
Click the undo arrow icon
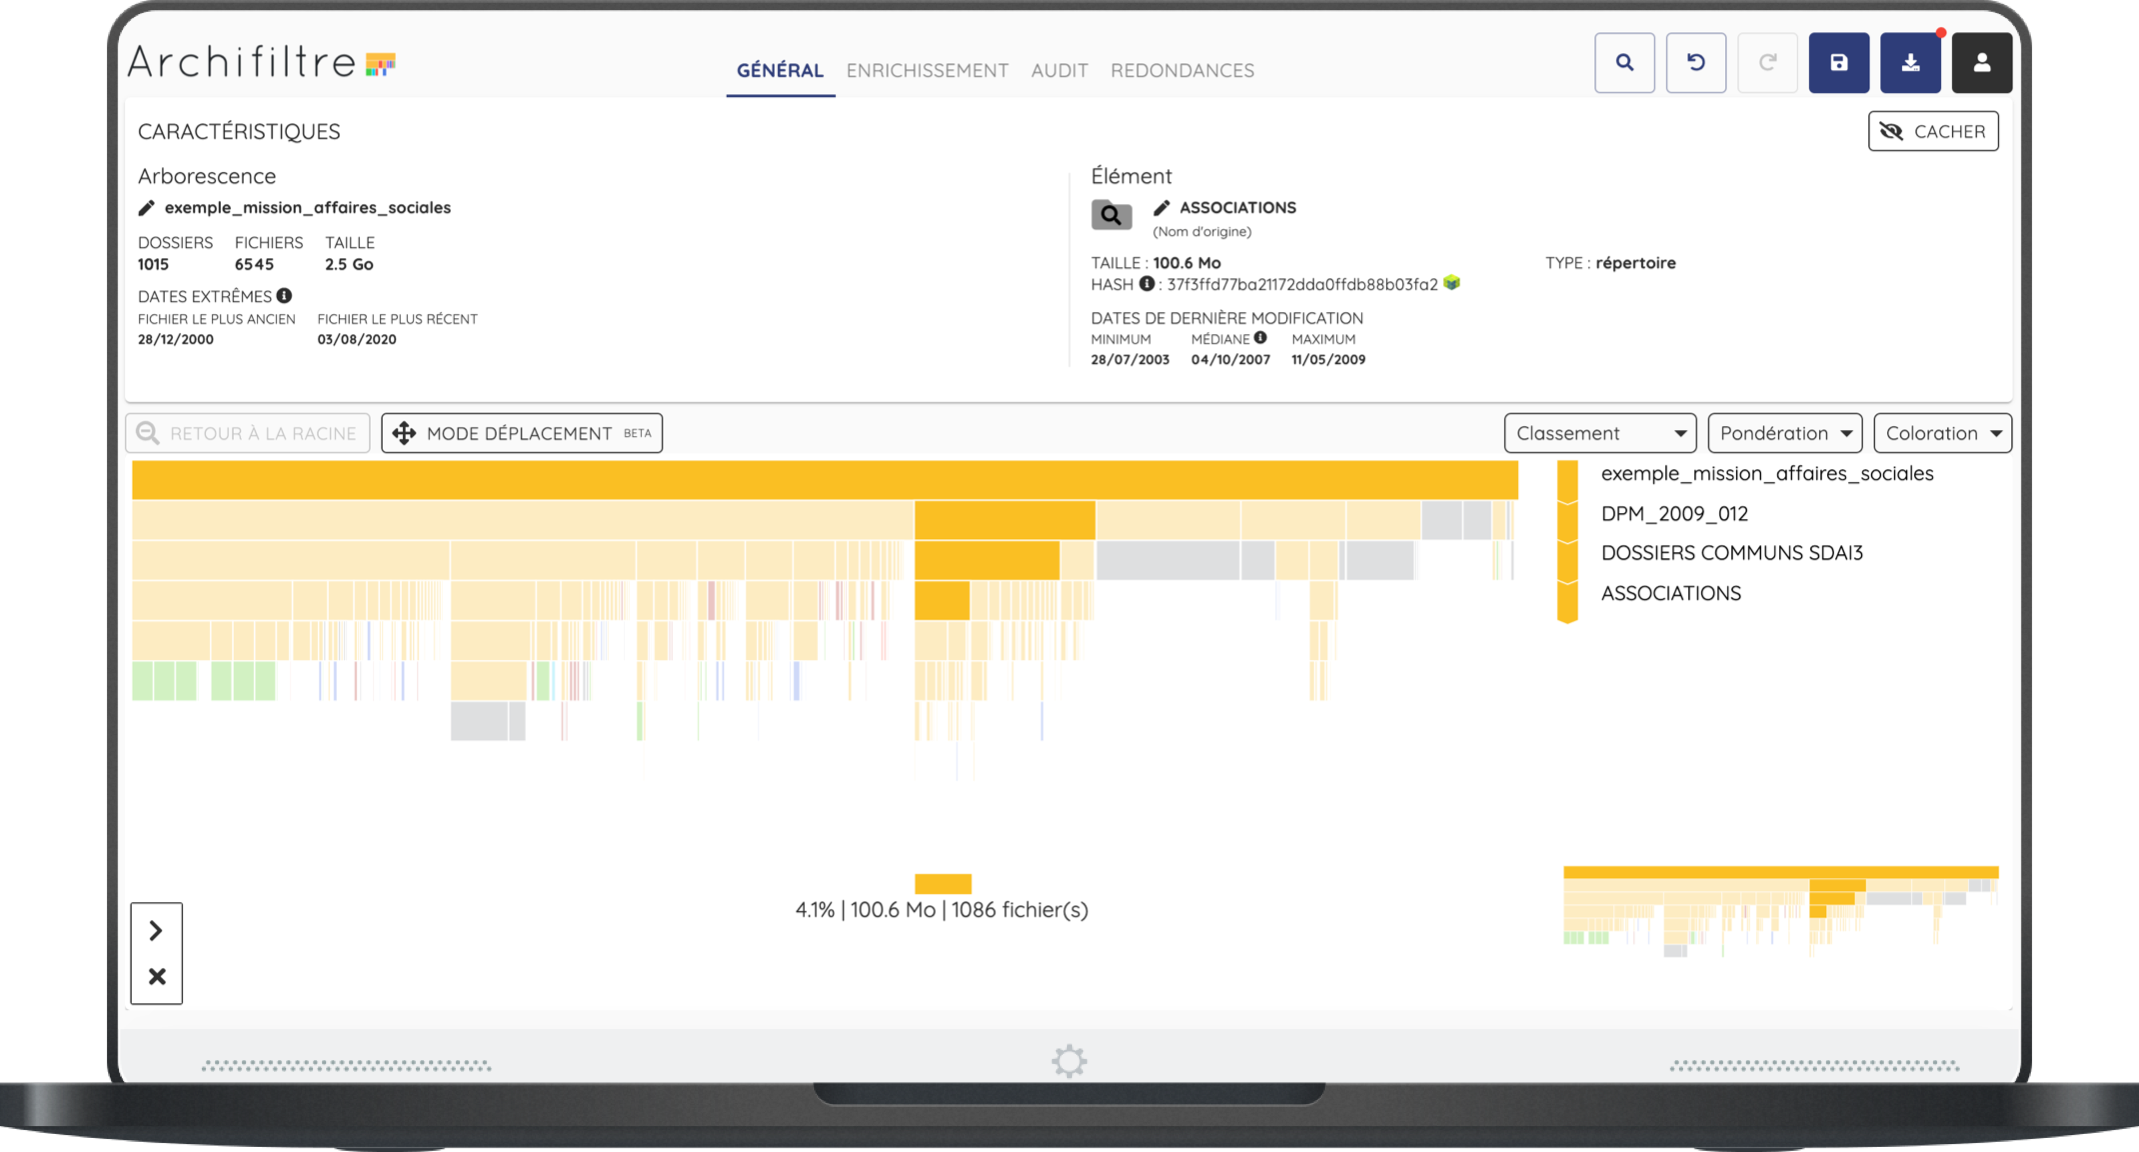(x=1696, y=63)
